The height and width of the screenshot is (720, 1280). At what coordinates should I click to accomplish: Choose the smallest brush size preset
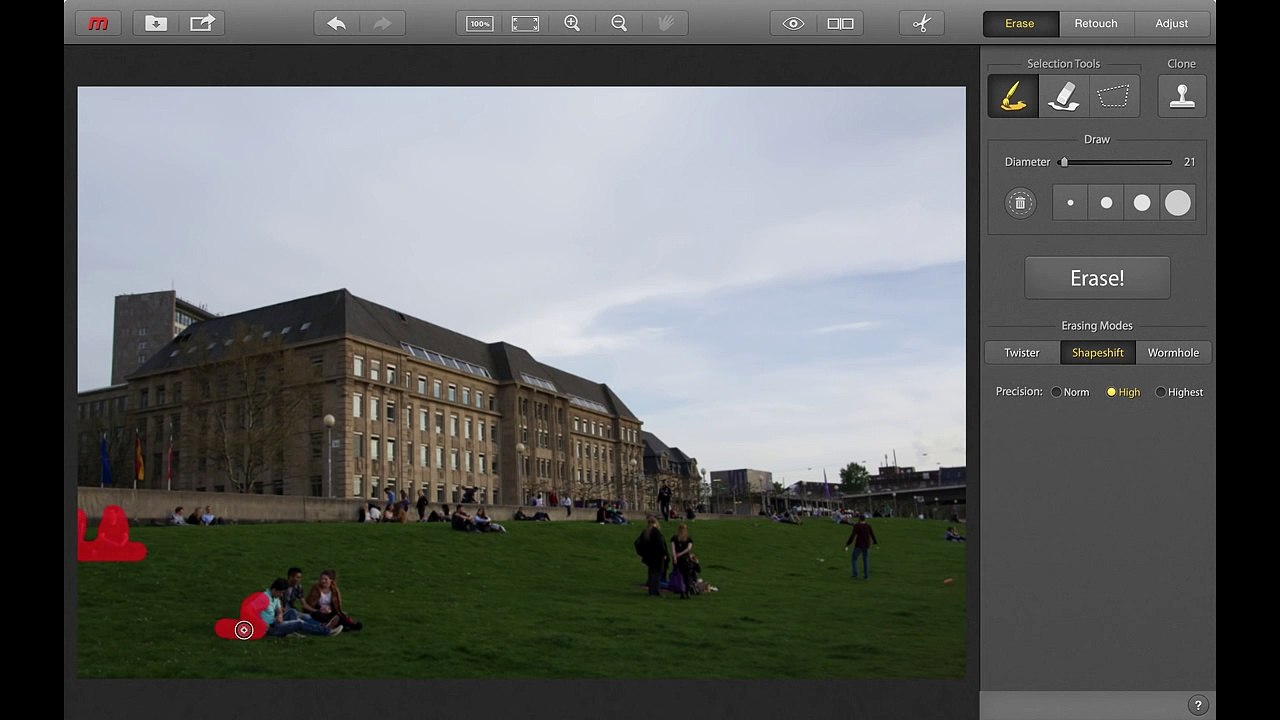[1070, 203]
